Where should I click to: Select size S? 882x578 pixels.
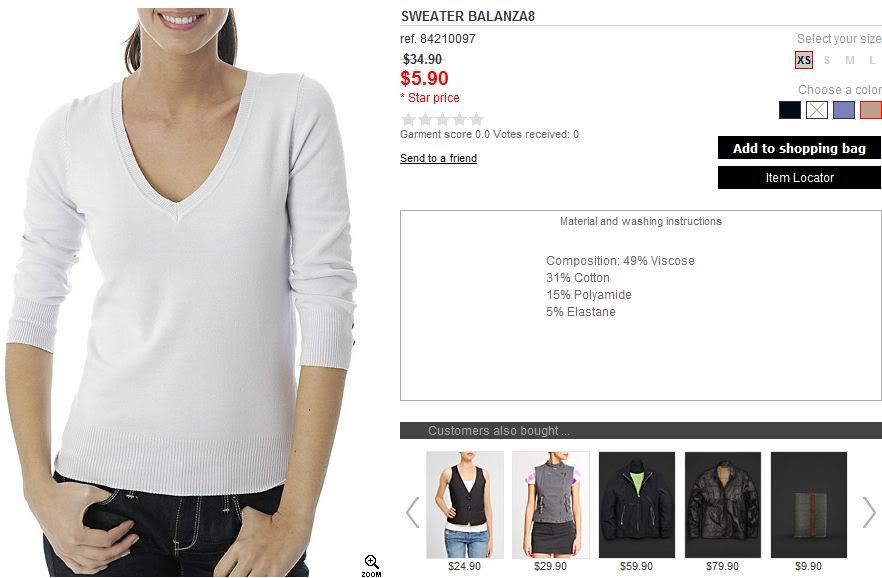click(x=826, y=60)
